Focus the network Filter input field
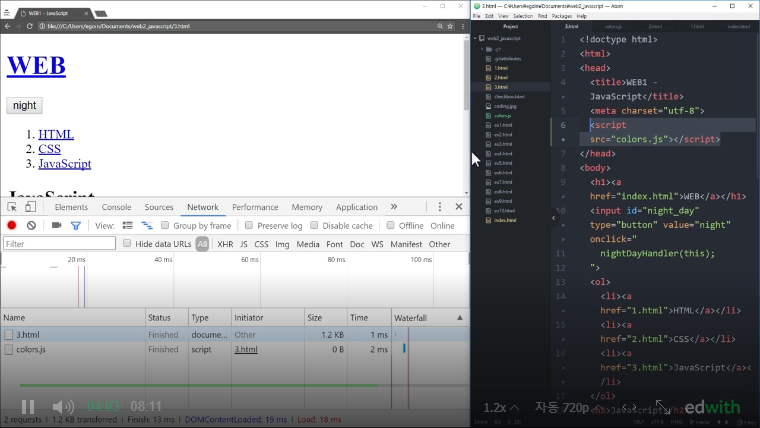Screen dimensions: 760x428 60,243
